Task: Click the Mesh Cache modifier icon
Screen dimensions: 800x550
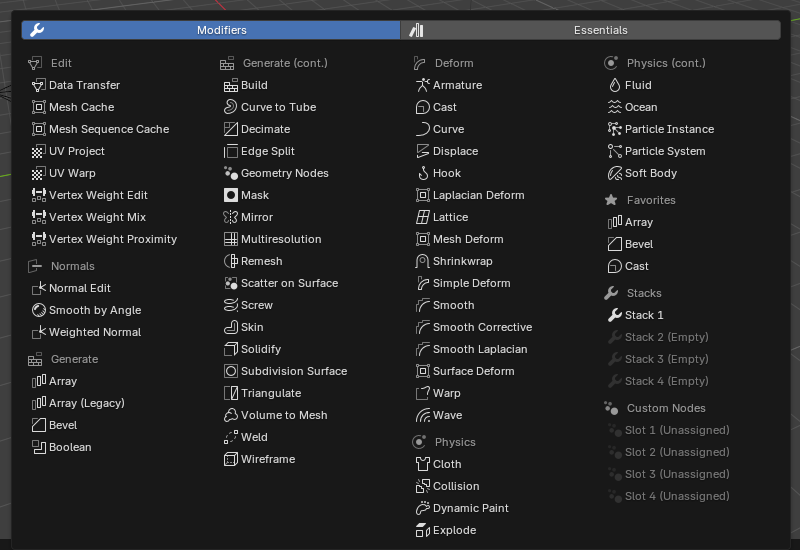Action: pyautogui.click(x=38, y=107)
